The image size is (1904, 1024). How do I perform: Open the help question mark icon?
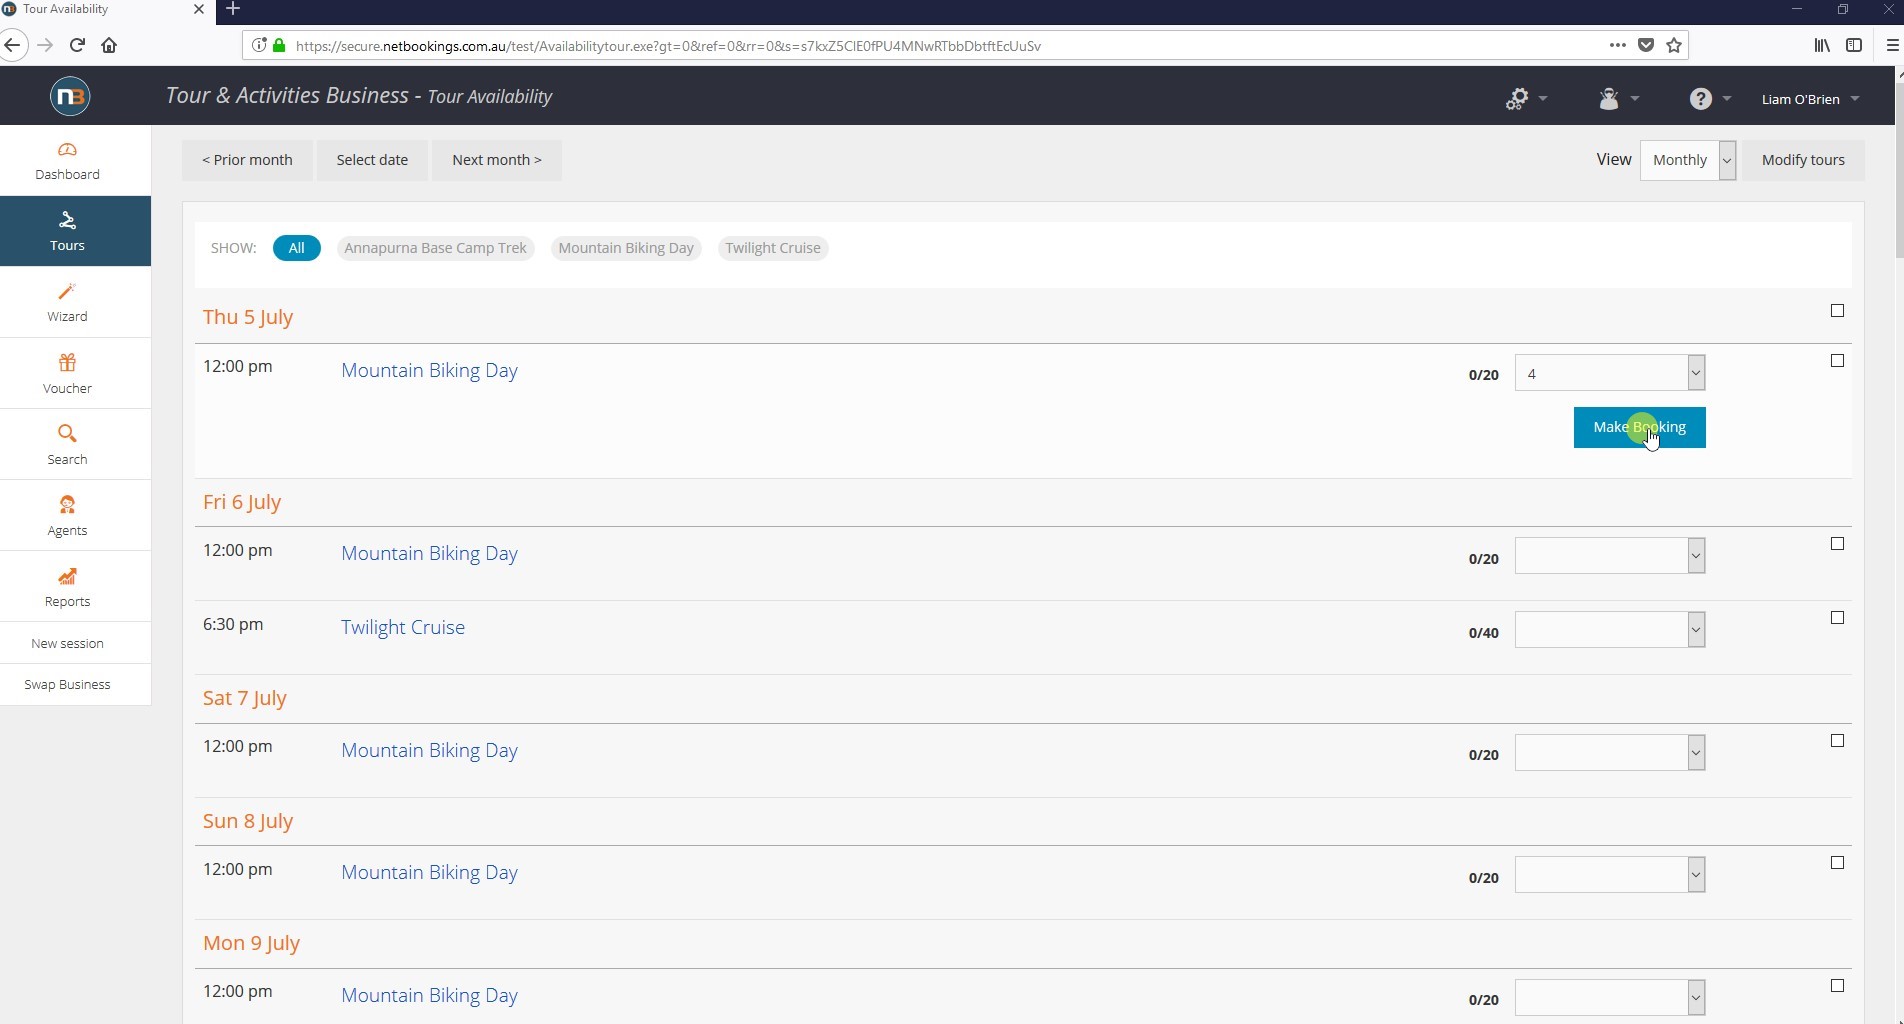[1700, 98]
